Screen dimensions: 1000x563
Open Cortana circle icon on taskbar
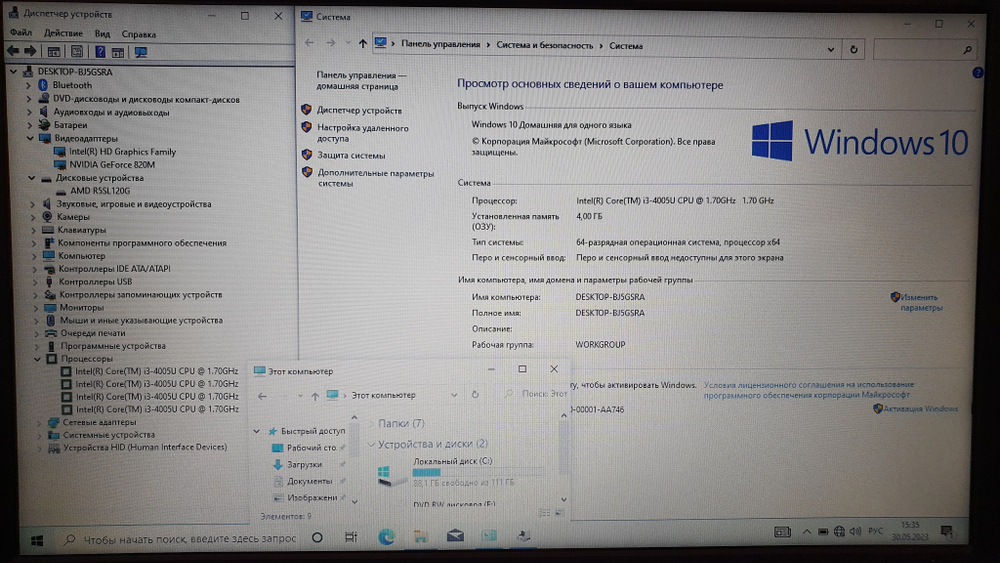(317, 537)
